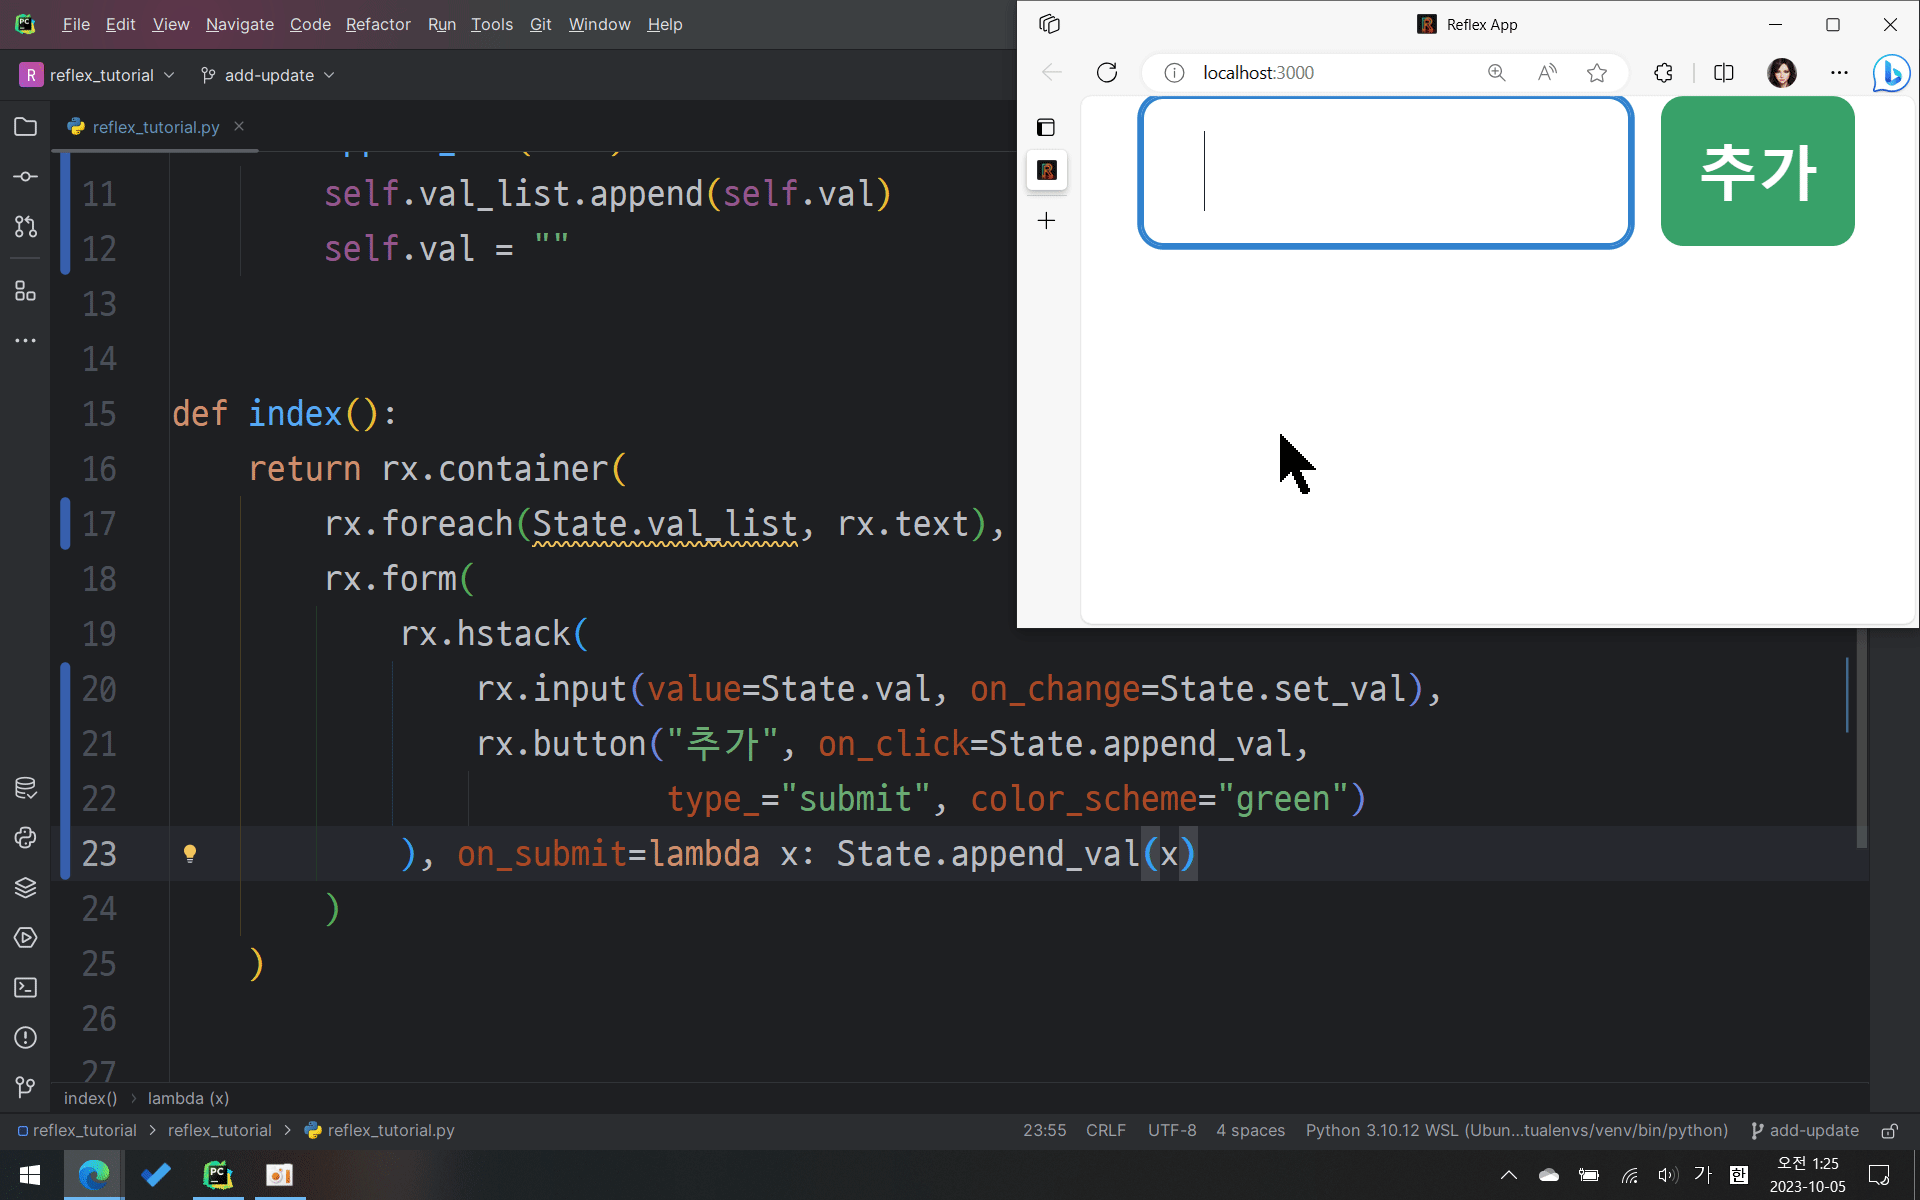Click the green 추가 button

1757,171
